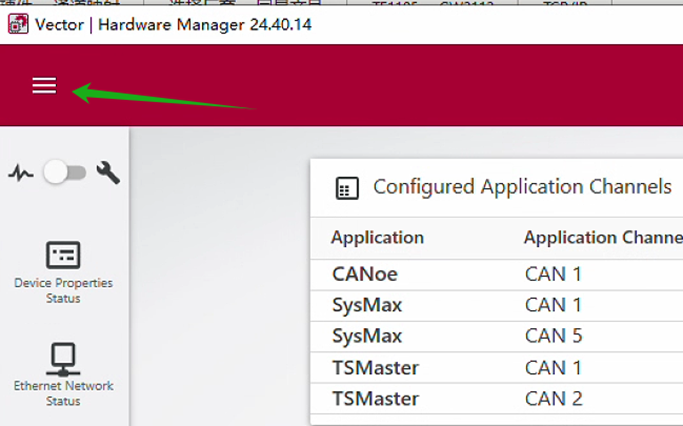Click the CAN 1 cell for TSMaster

(553, 368)
